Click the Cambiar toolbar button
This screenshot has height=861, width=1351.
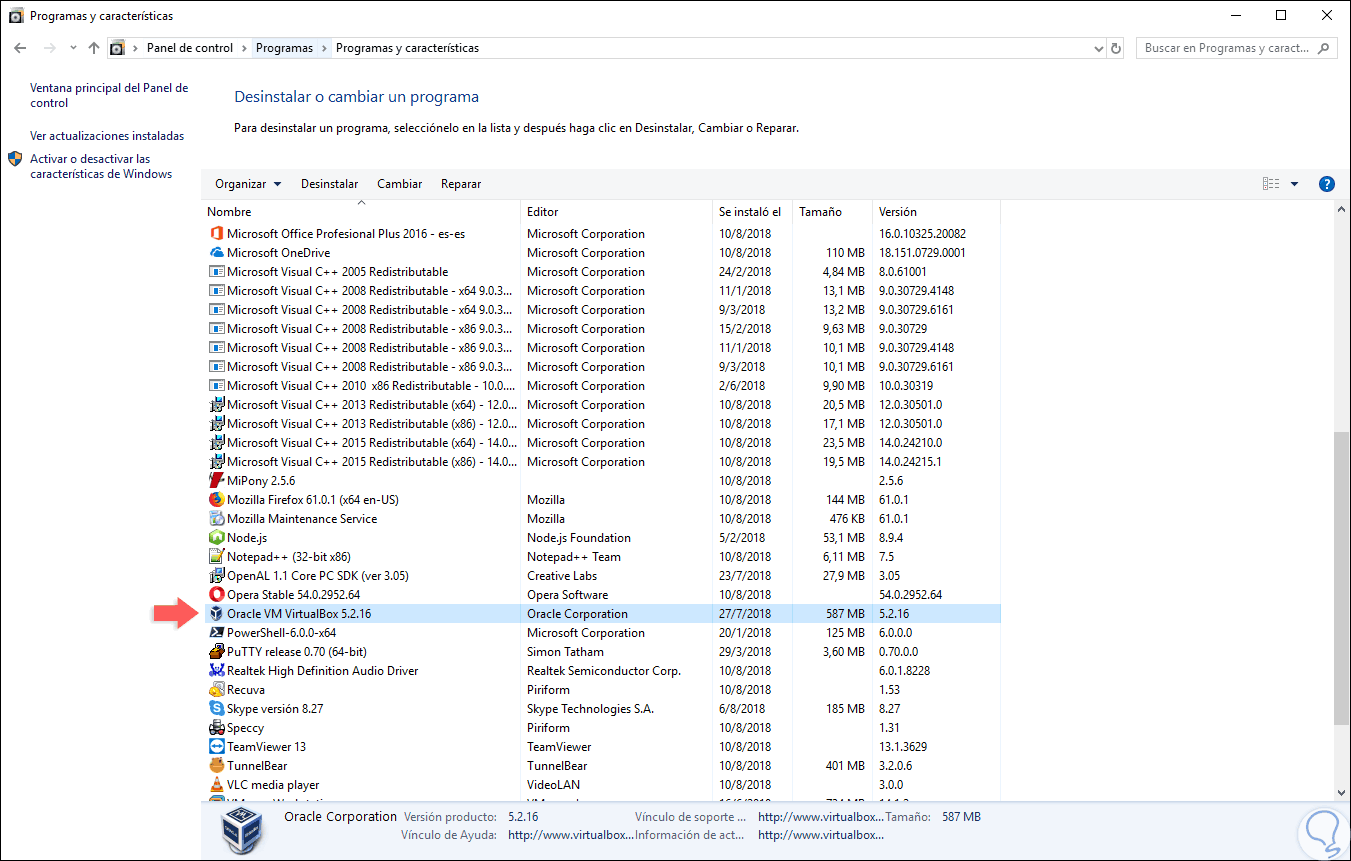click(400, 184)
